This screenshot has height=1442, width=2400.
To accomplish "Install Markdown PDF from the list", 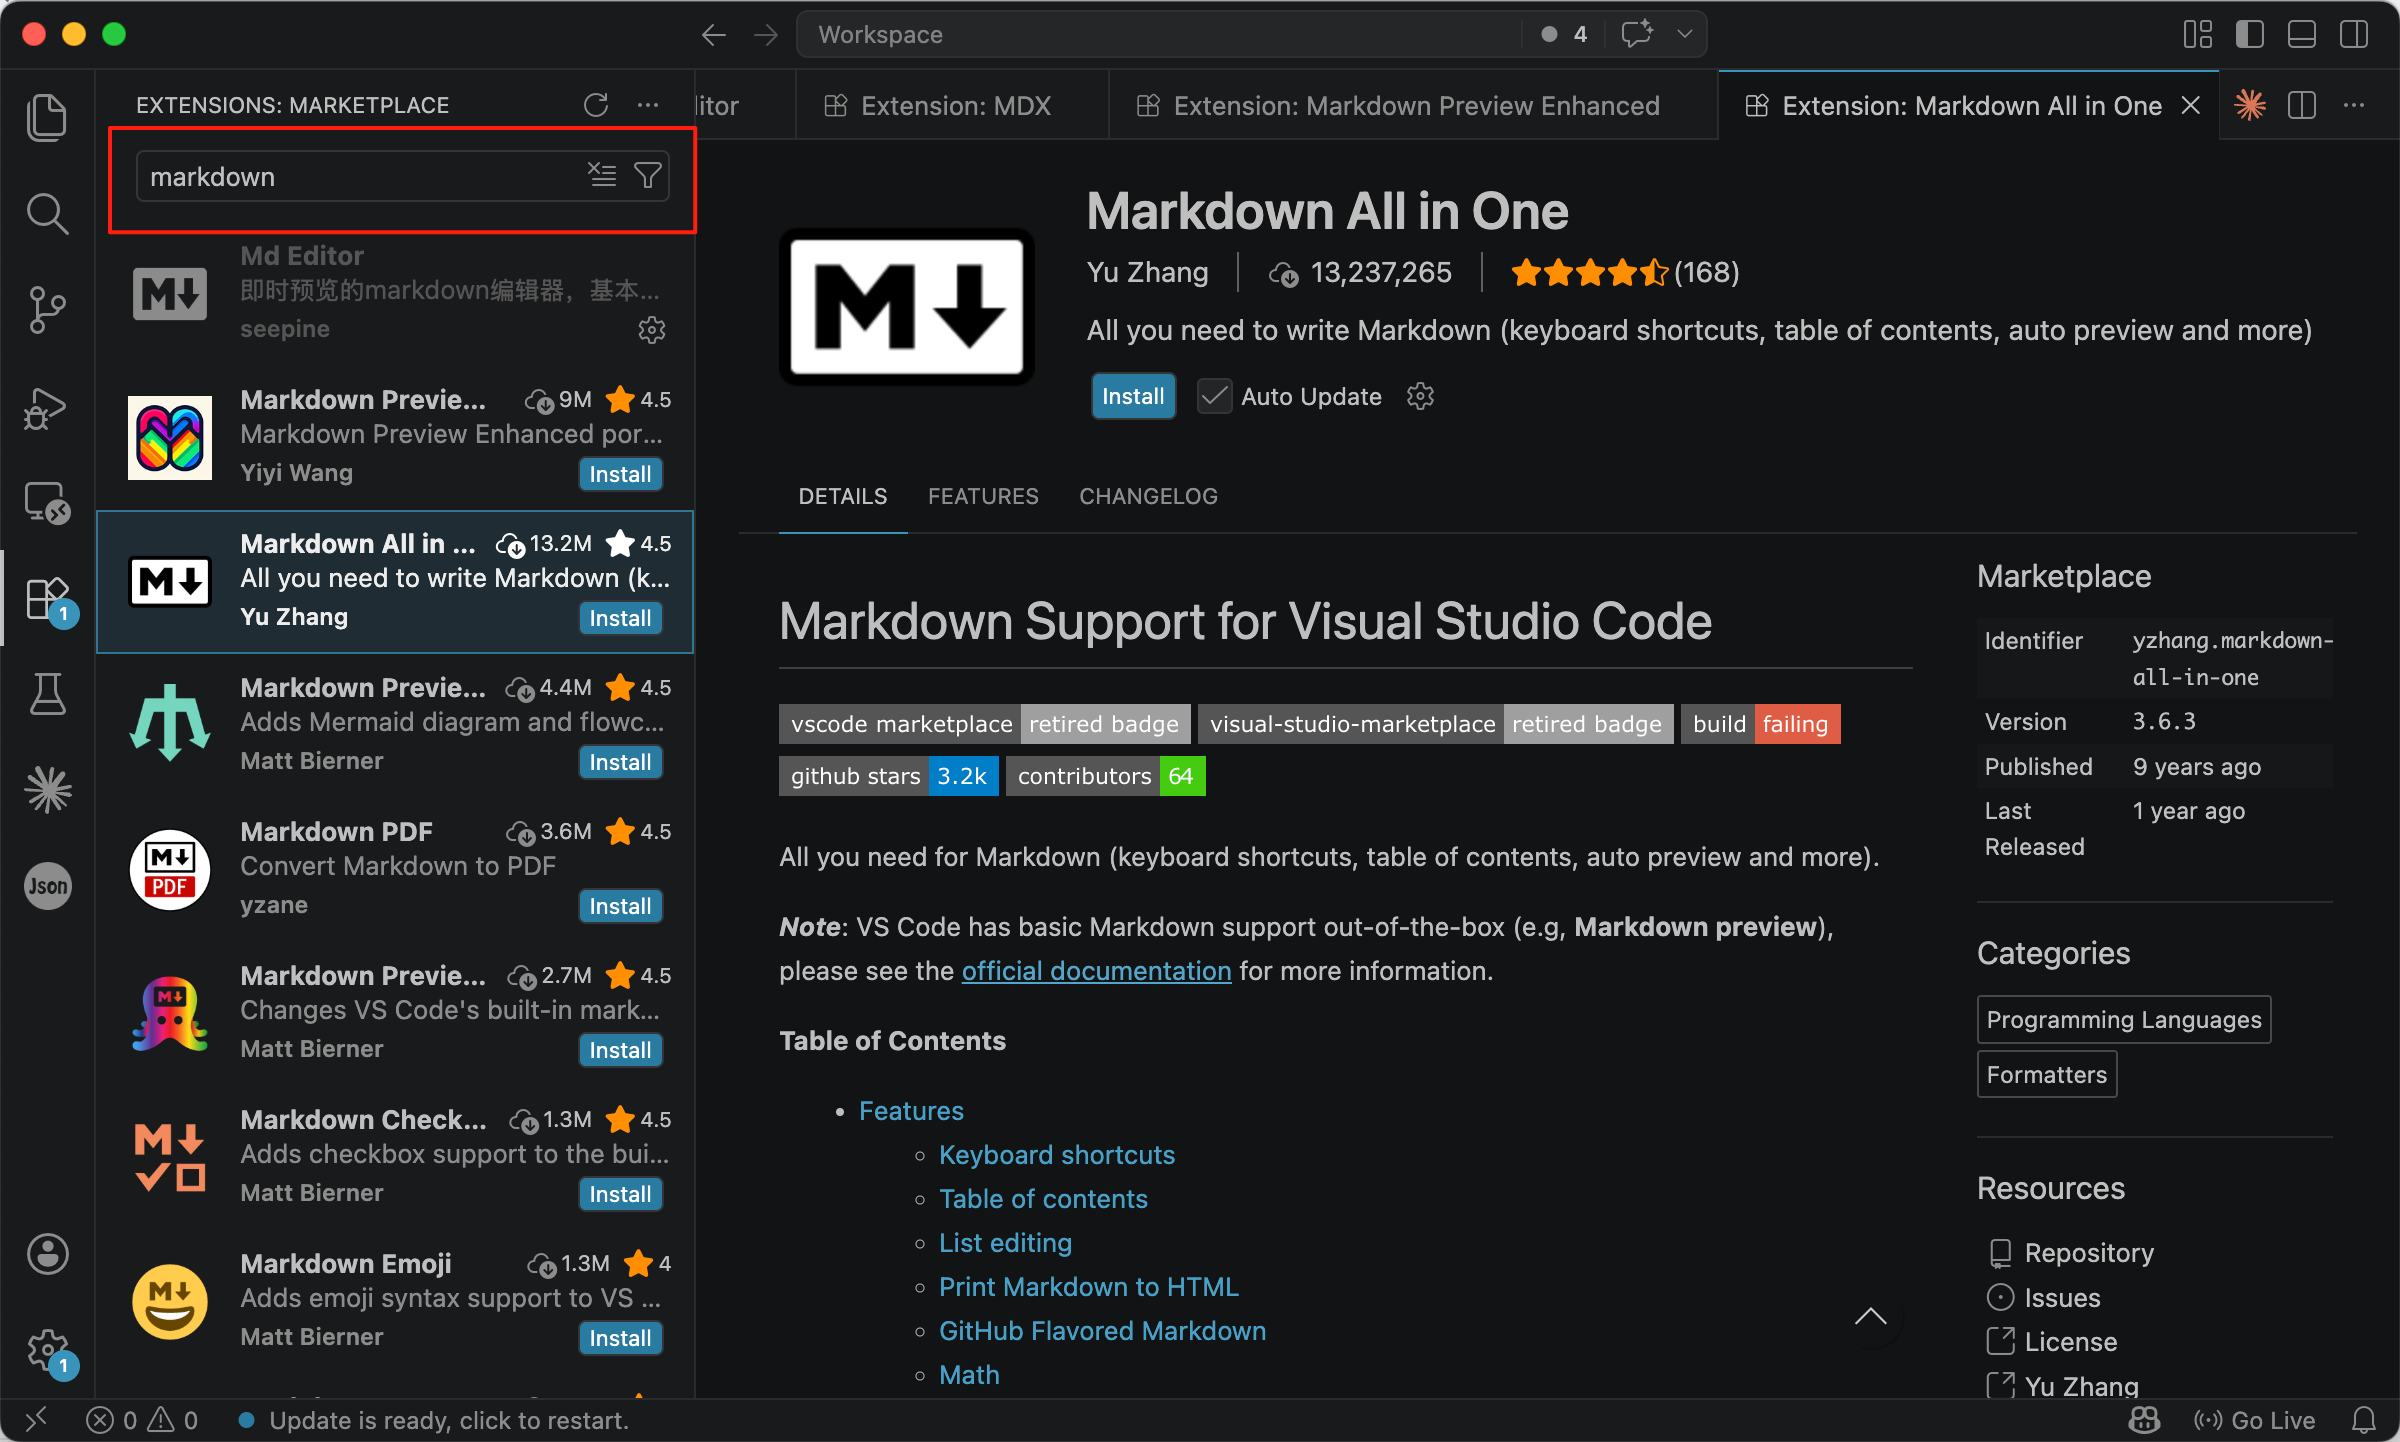I will [x=620, y=906].
